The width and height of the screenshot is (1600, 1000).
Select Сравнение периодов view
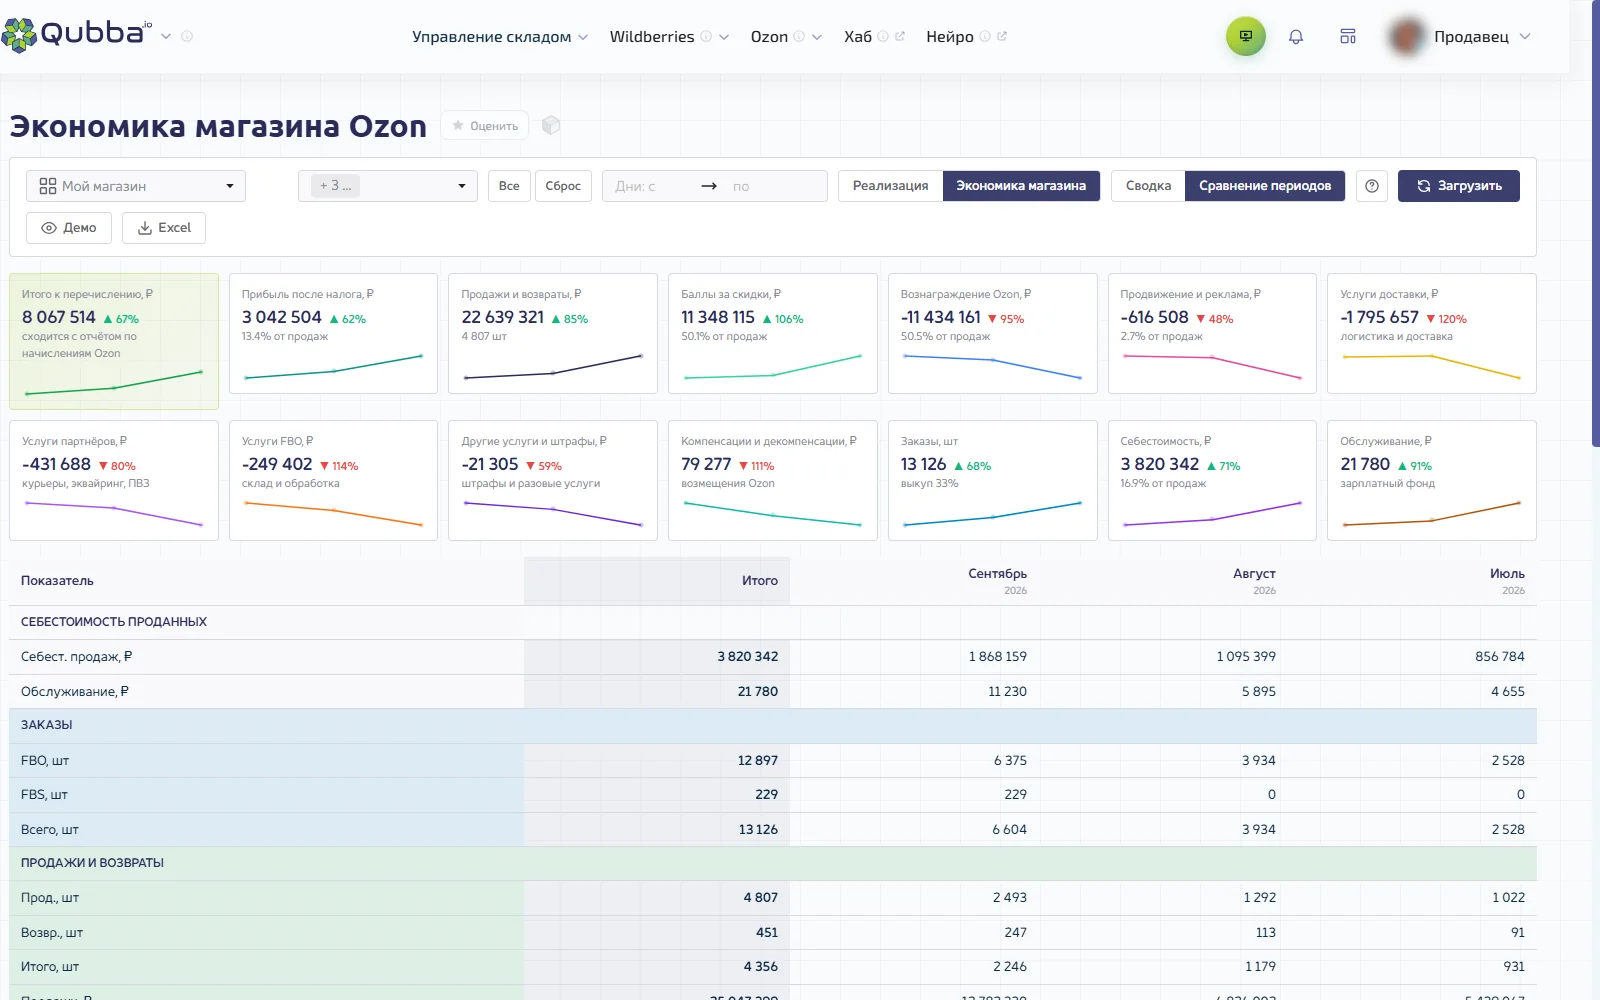[1265, 186]
